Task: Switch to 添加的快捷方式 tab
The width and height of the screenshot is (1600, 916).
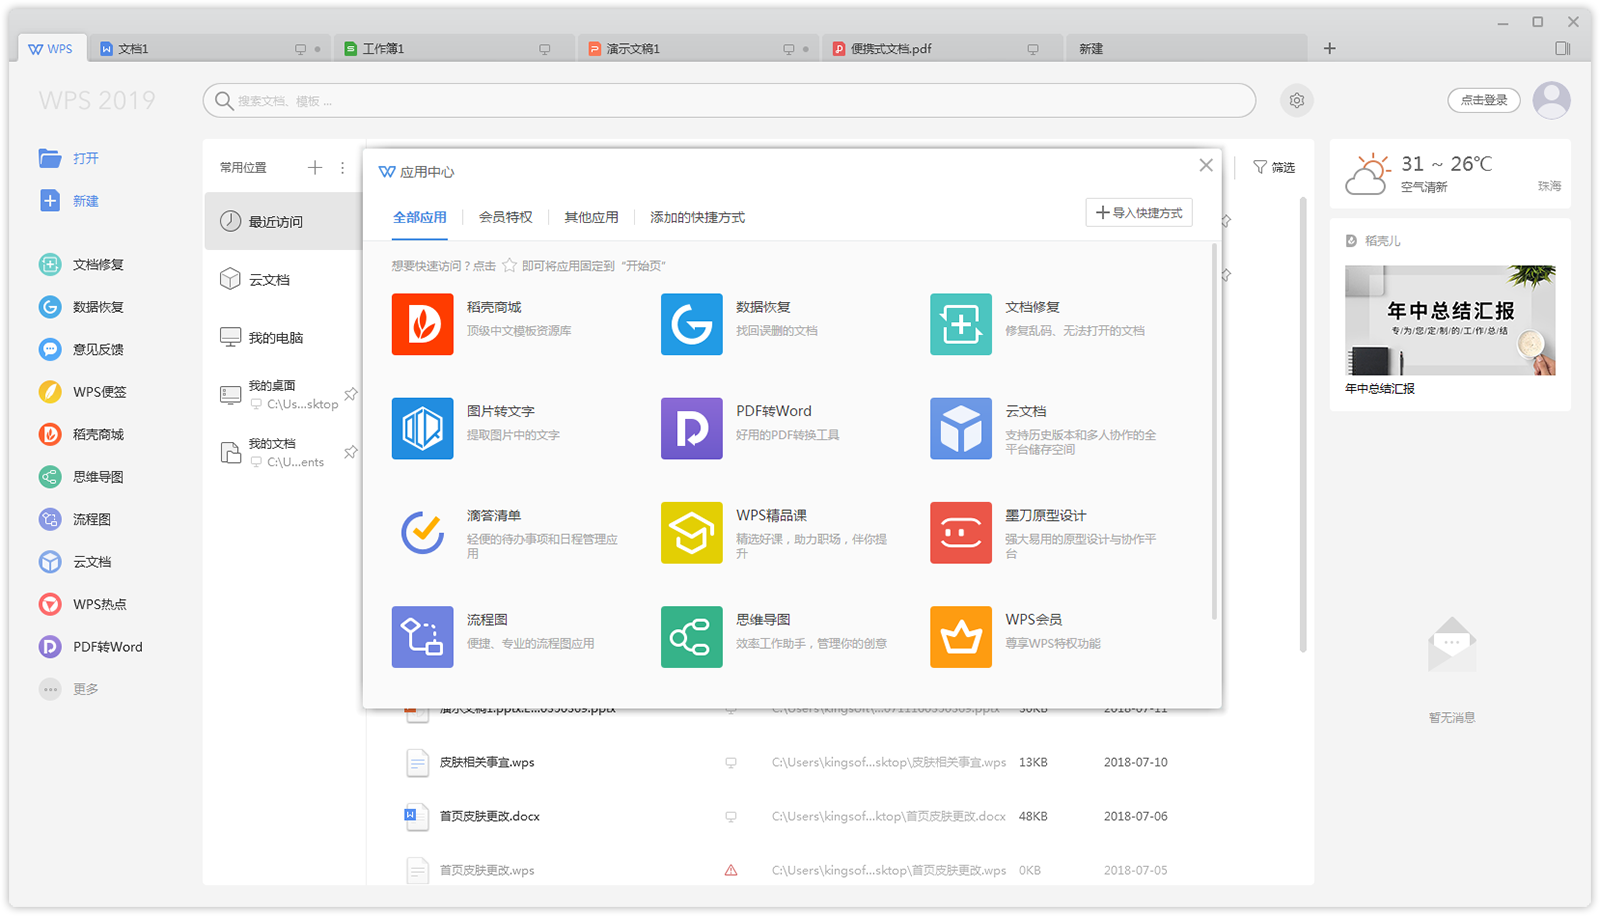Action: [x=697, y=217]
